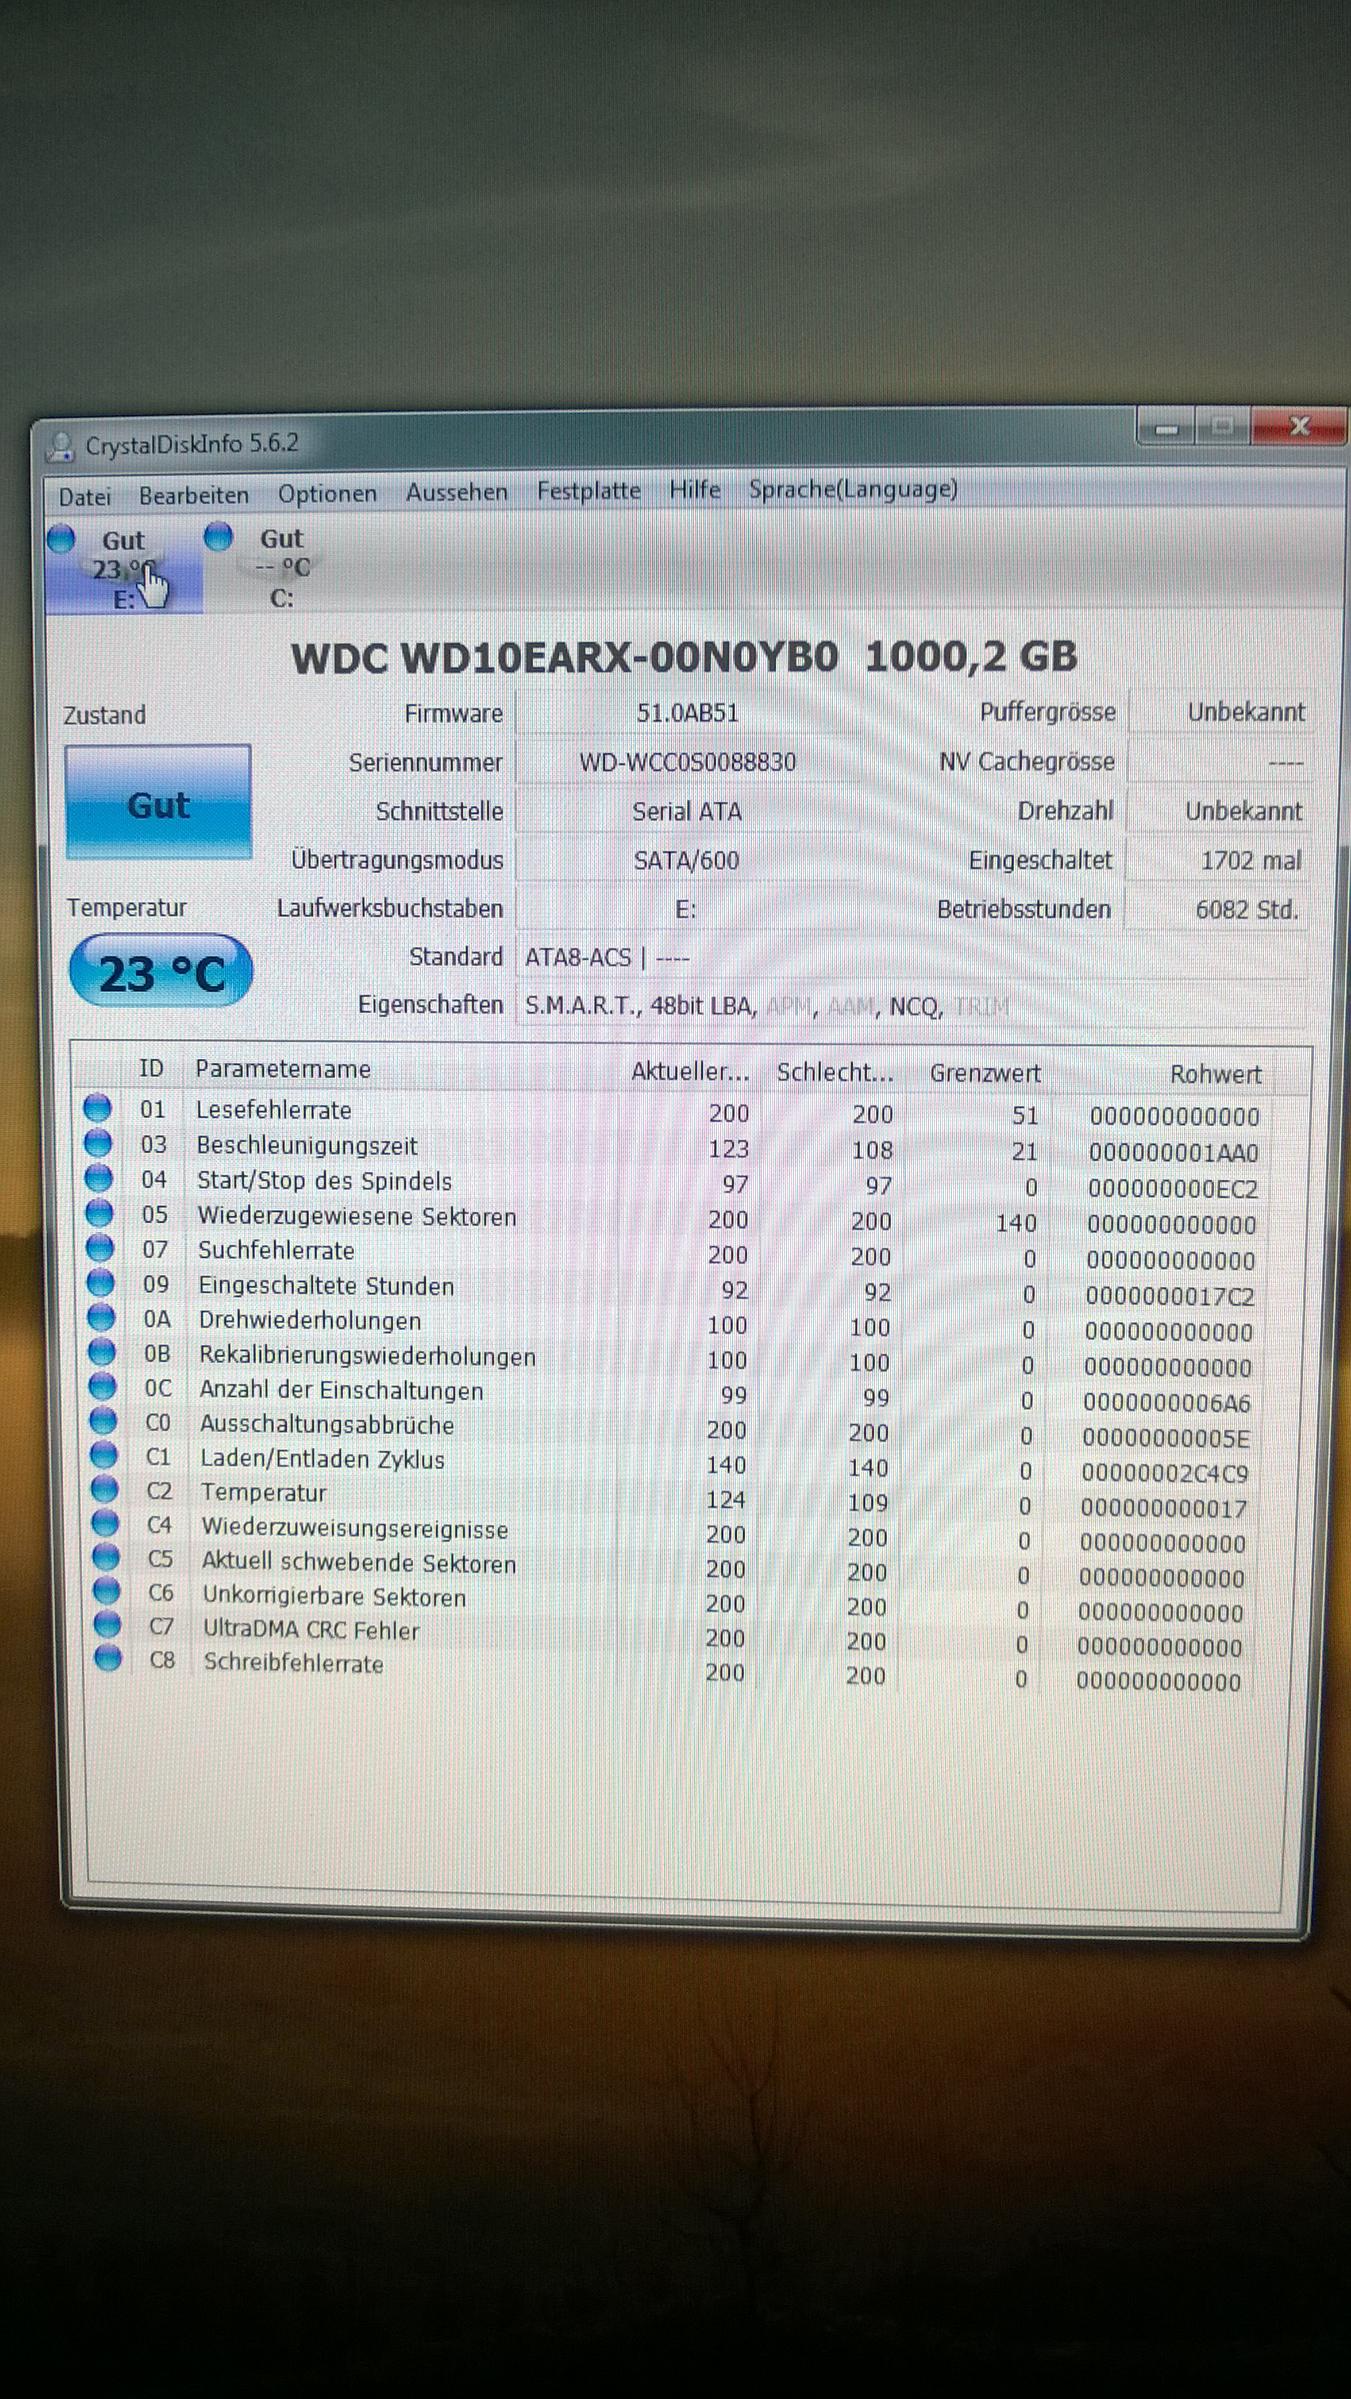Image resolution: width=1351 pixels, height=2399 pixels.
Task: Click the Schnittstelle value Serial ATA
Action: click(x=687, y=811)
